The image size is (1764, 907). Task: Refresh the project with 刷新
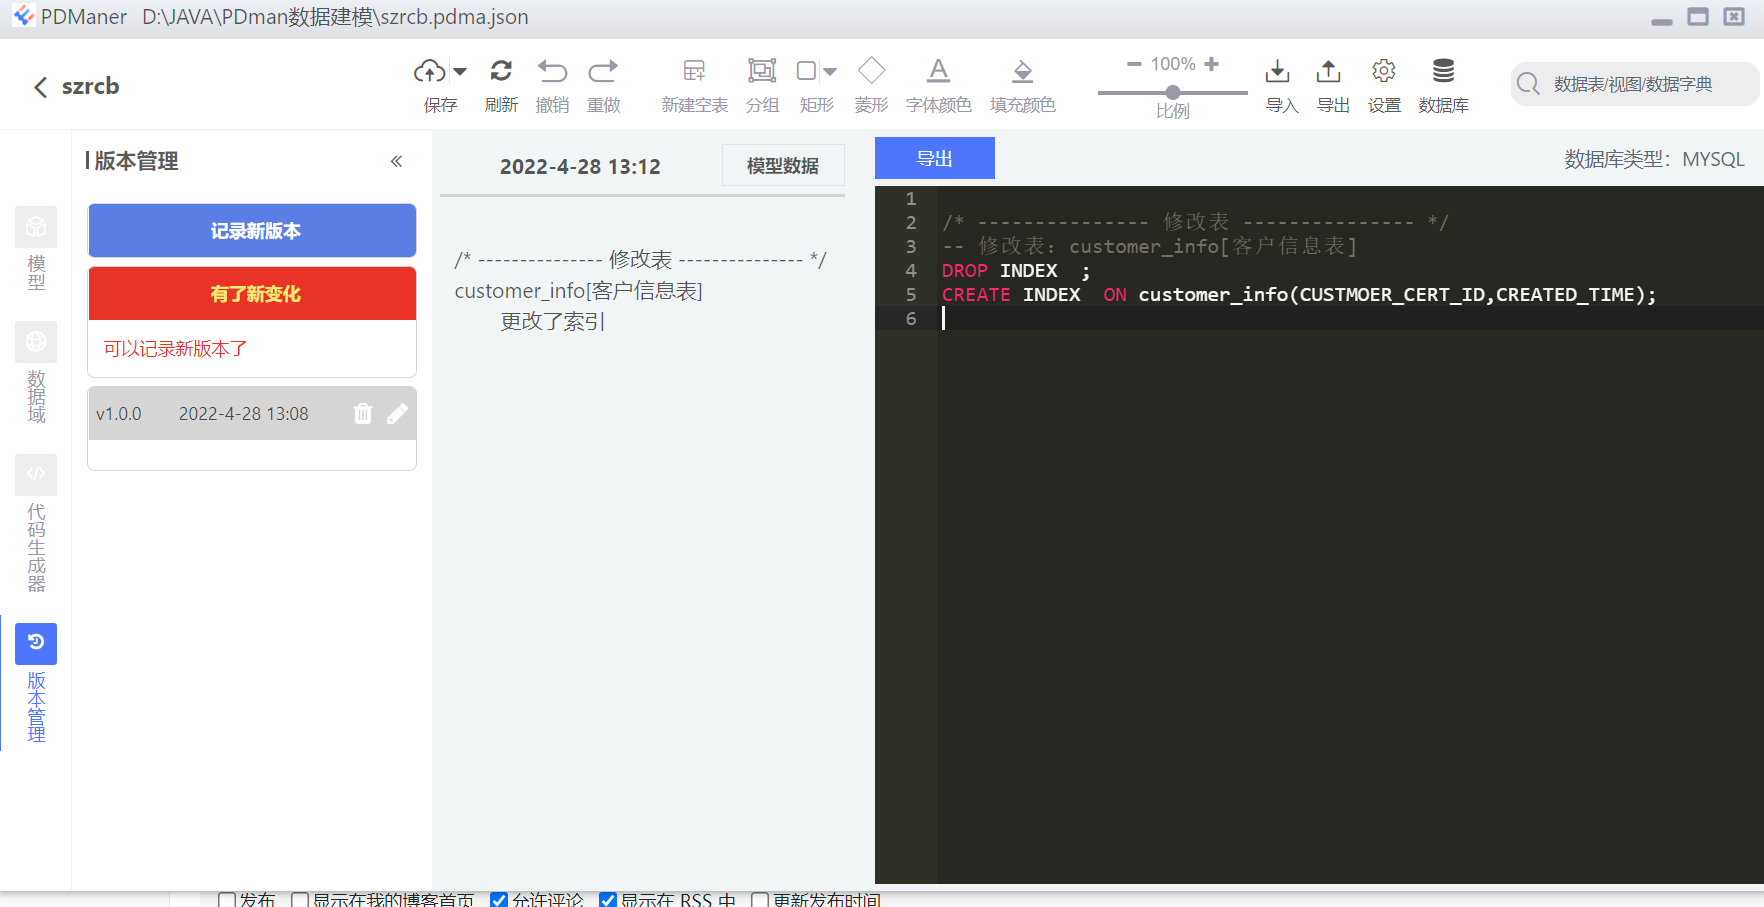pyautogui.click(x=501, y=85)
